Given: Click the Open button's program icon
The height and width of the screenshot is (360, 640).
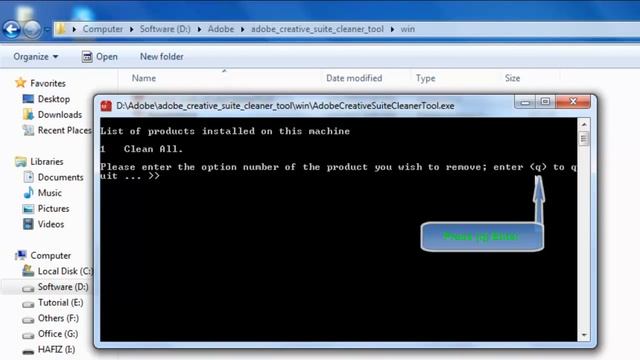Looking at the screenshot, I should click(87, 57).
